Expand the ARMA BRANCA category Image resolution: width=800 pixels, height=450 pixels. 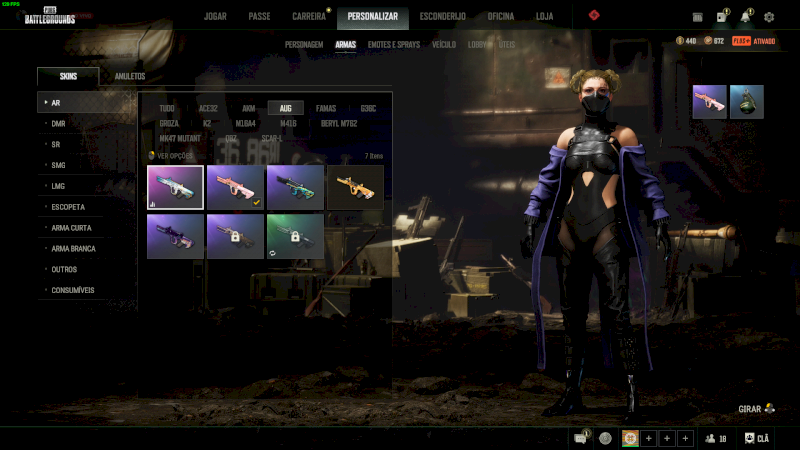click(x=87, y=249)
